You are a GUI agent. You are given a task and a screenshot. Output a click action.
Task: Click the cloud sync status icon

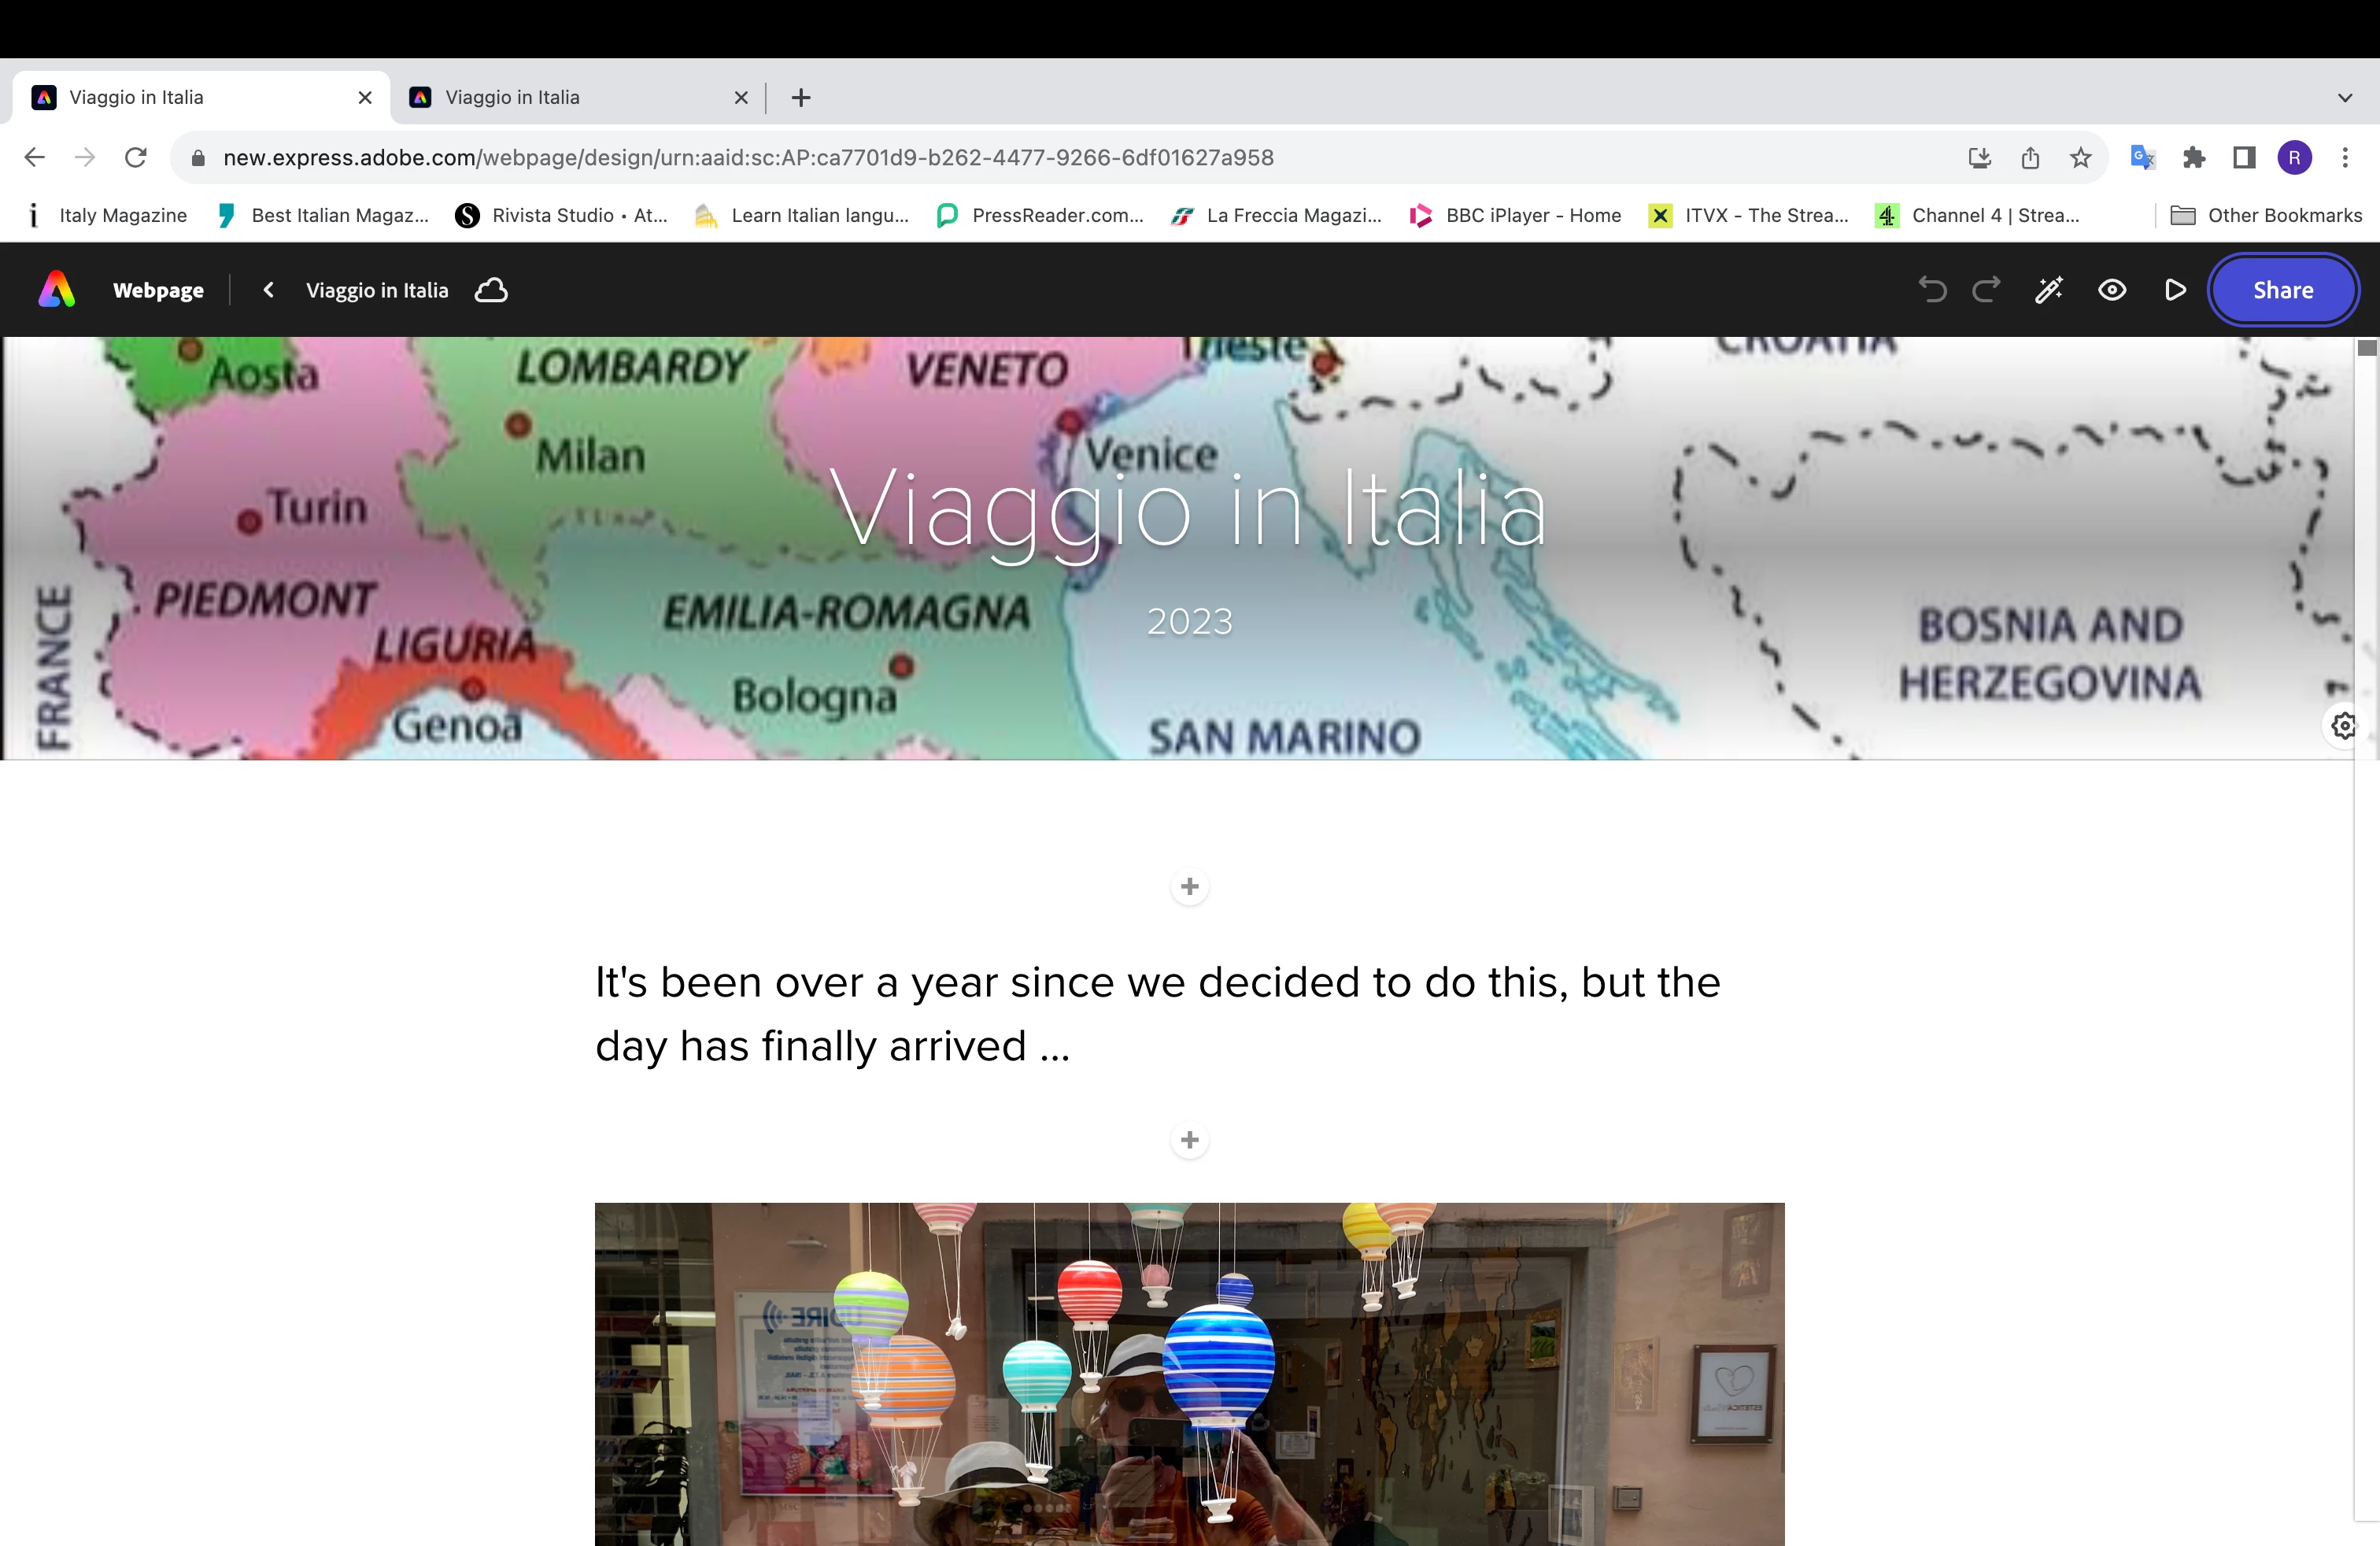pyautogui.click(x=491, y=290)
